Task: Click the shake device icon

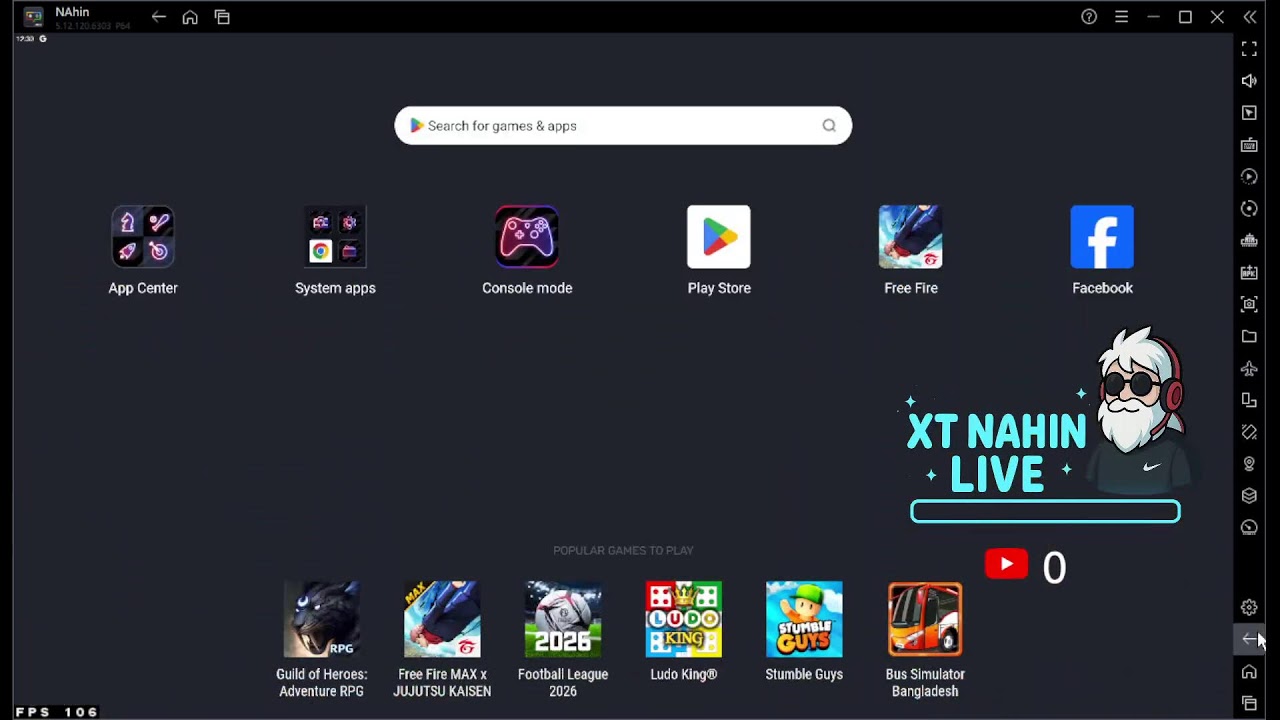Action: point(1249,432)
